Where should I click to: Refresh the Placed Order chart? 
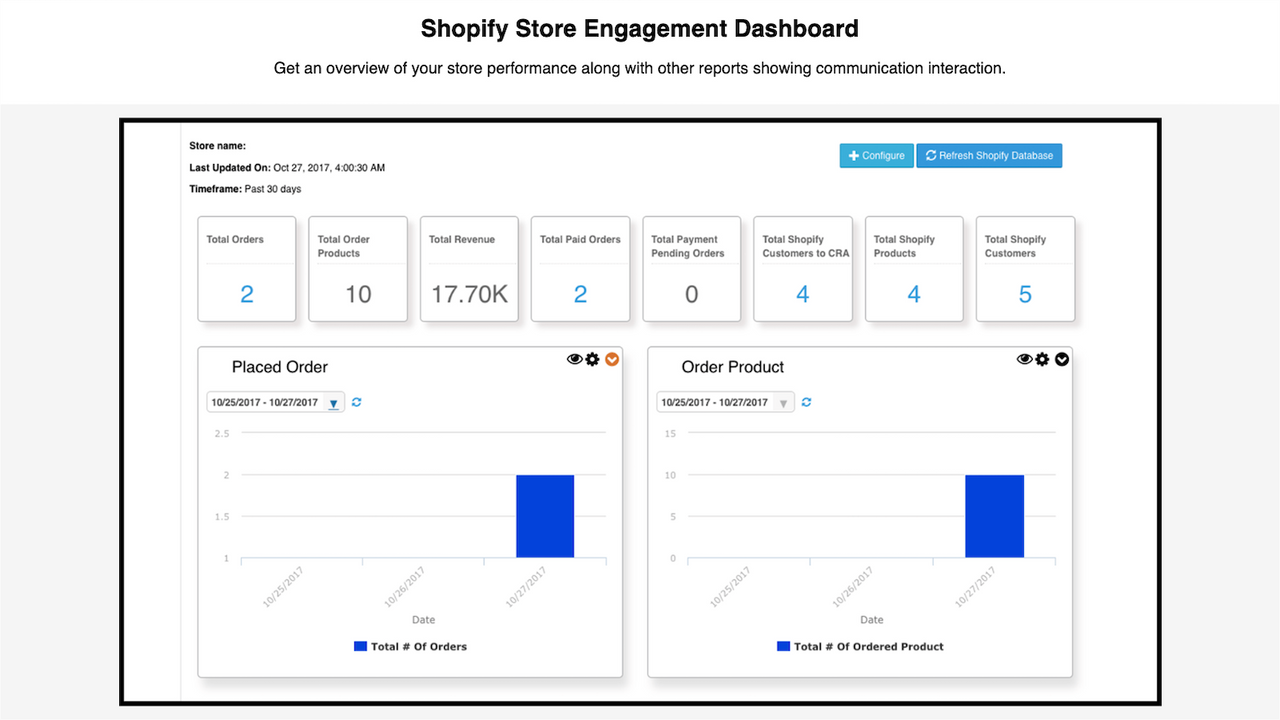click(x=357, y=402)
